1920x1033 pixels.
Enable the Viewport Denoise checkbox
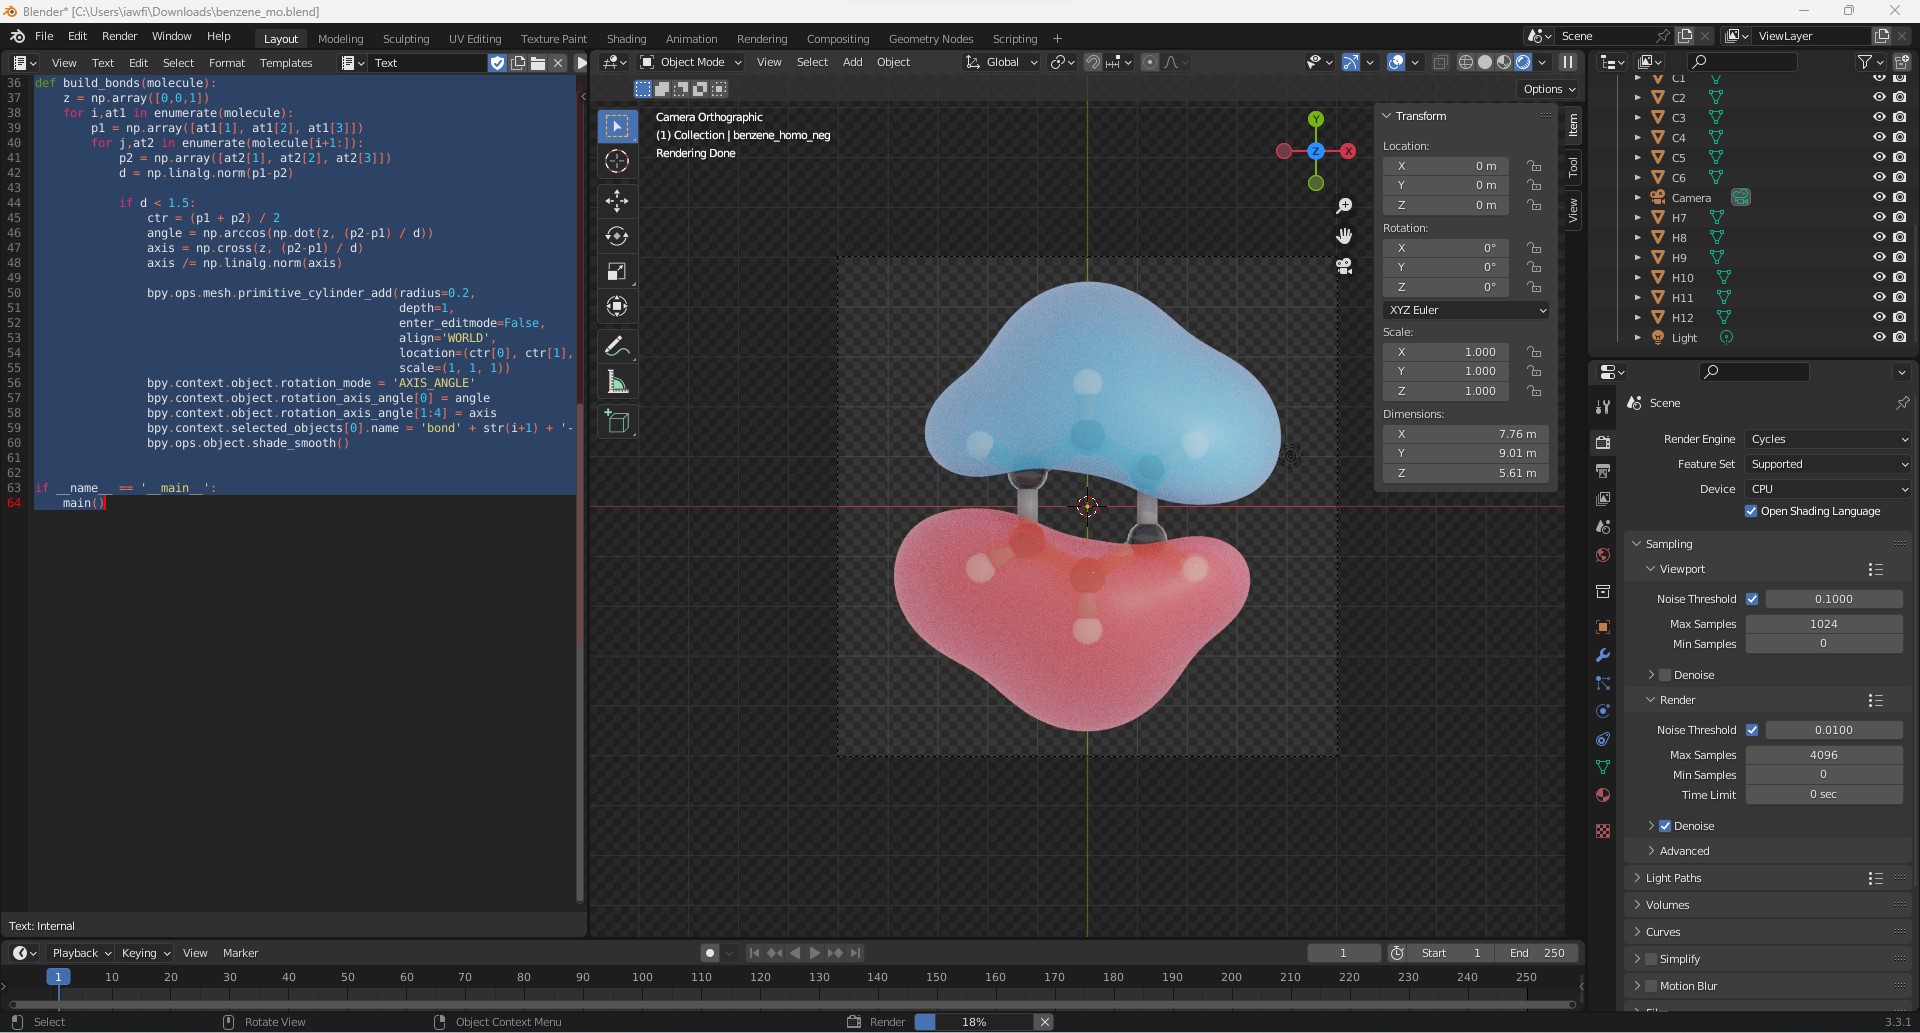tap(1665, 675)
